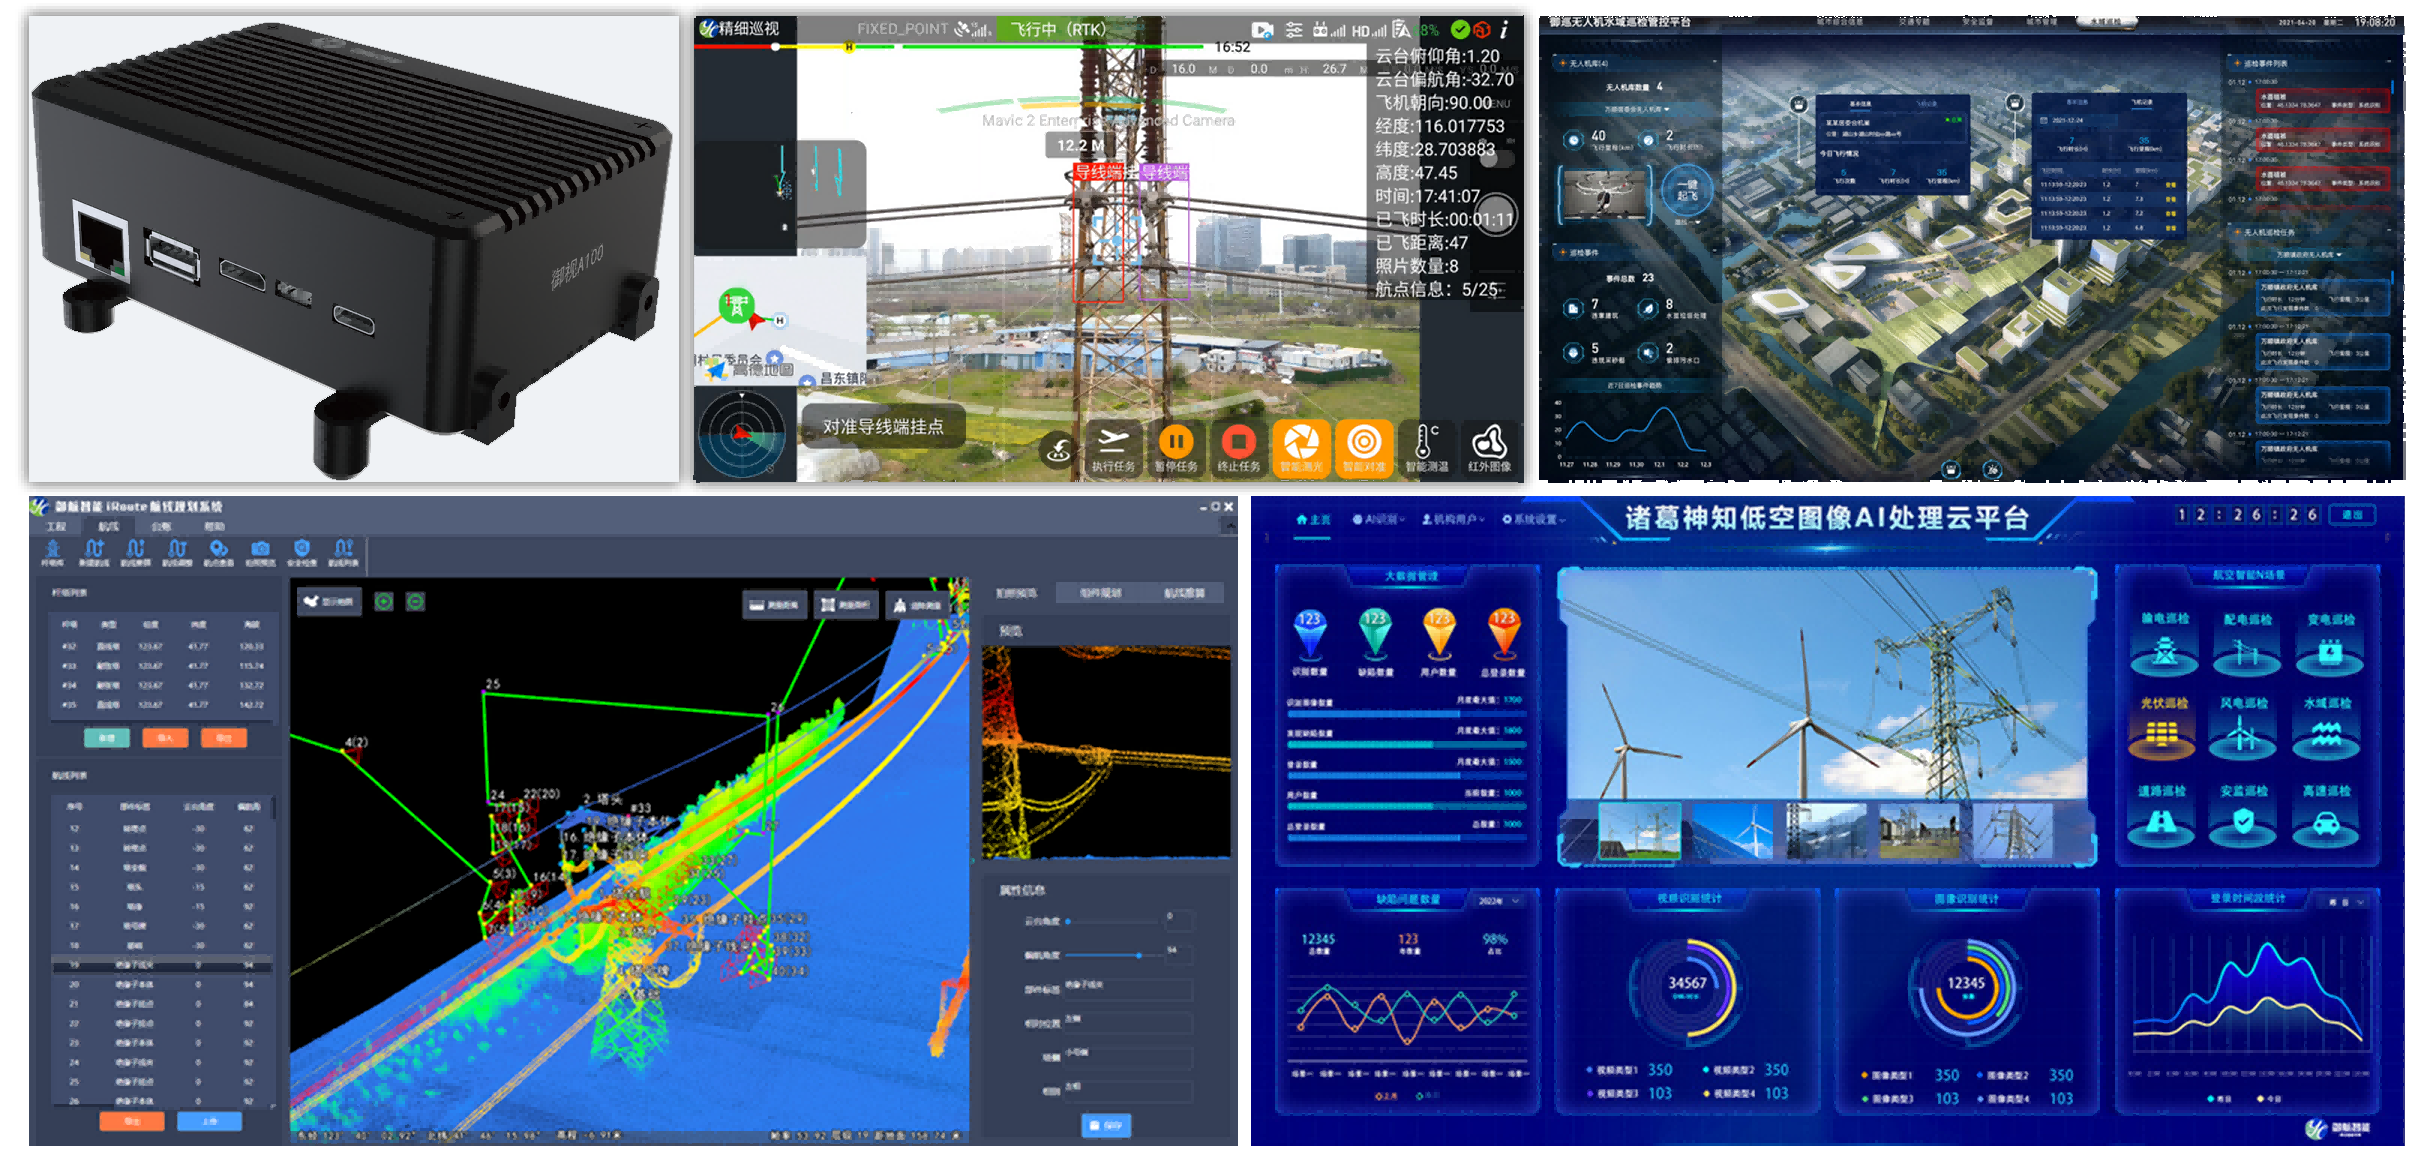This screenshot has width=2429, height=1165.
Task: Select the highlighted first carousel thumbnail
Action: (1639, 830)
